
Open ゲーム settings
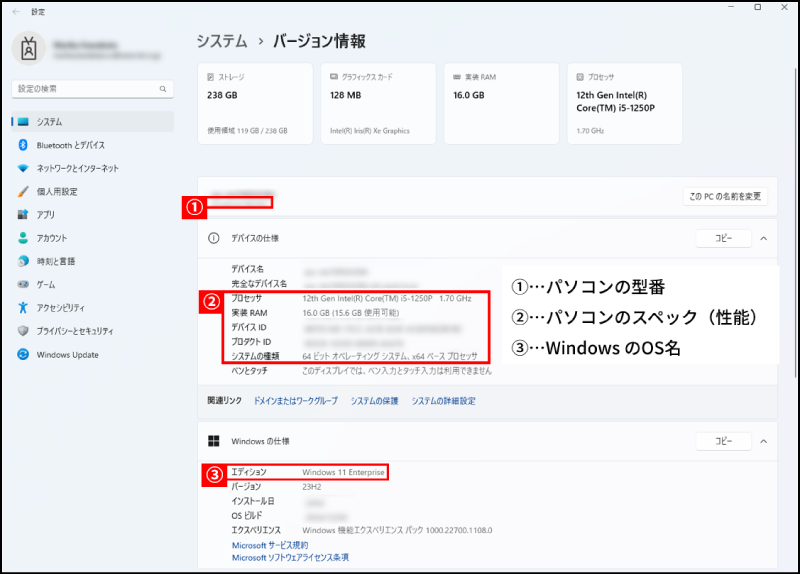pyautogui.click(x=93, y=284)
